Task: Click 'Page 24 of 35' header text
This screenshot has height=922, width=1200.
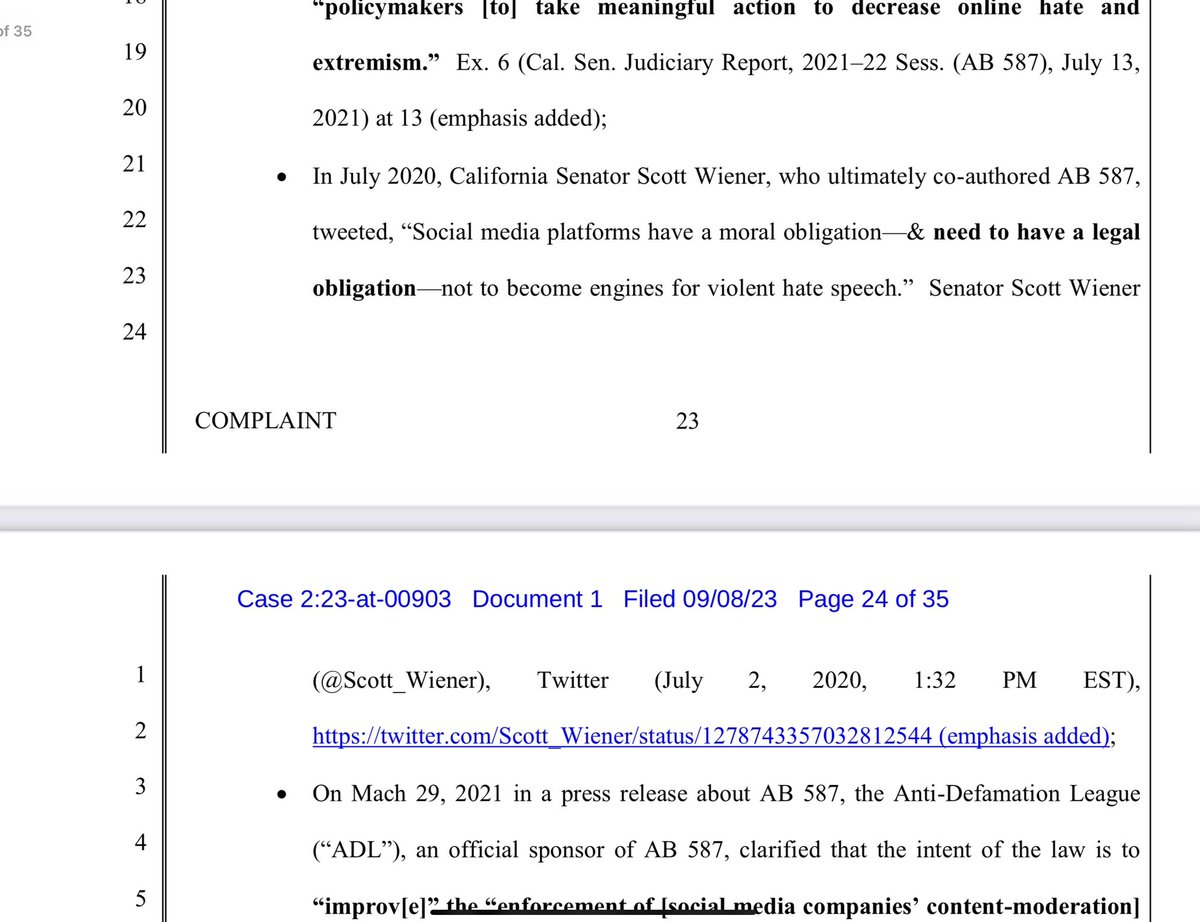Action: 873,600
